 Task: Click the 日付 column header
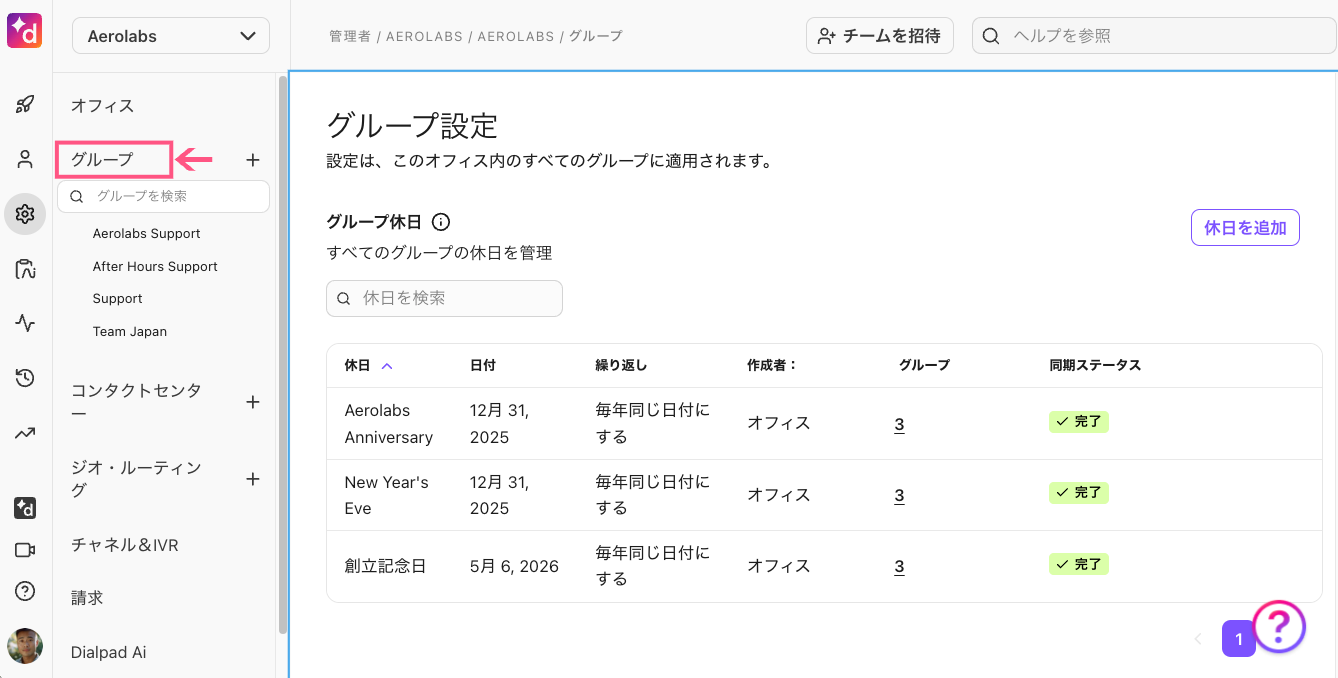click(483, 365)
